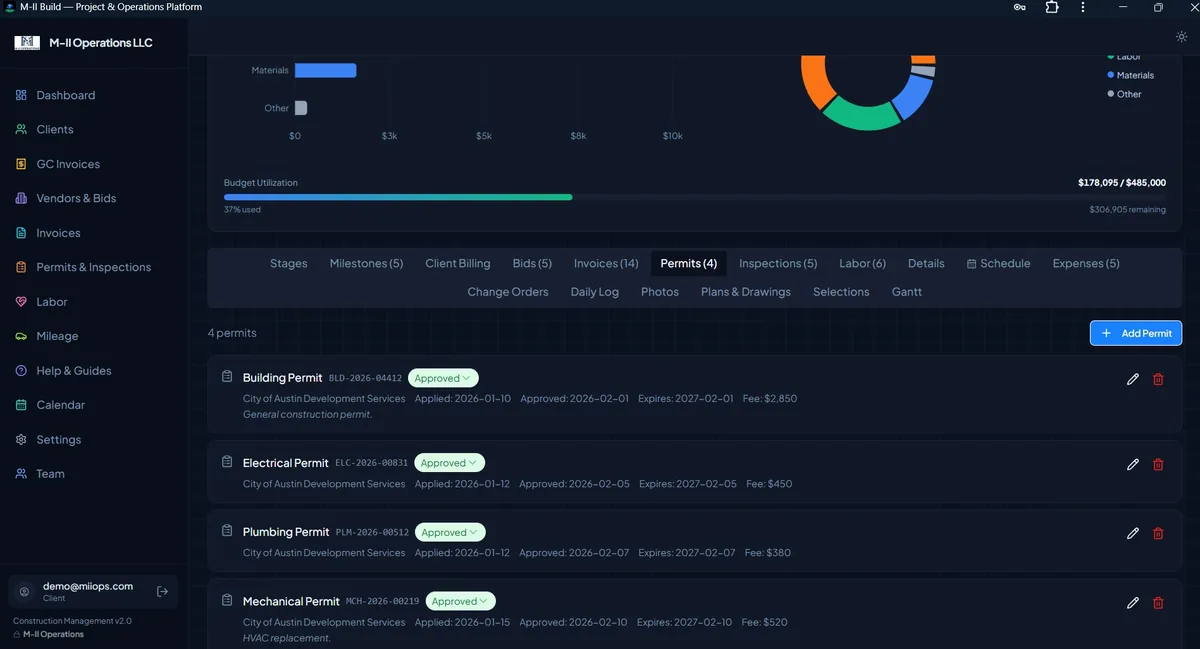Delete the Building Permit with trash icon

tap(1158, 379)
